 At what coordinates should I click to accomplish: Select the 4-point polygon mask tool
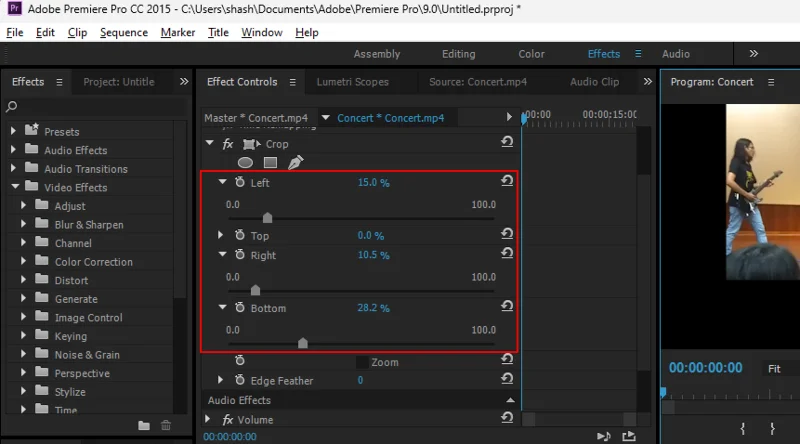[x=270, y=162]
